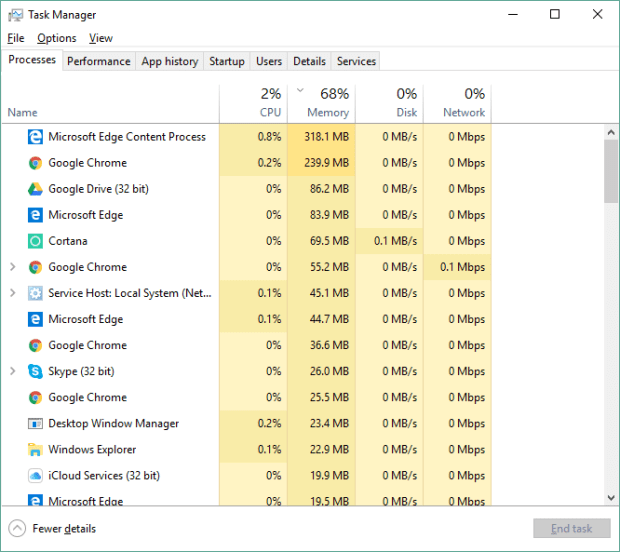Click the 318.1 MB memory cell

321,137
